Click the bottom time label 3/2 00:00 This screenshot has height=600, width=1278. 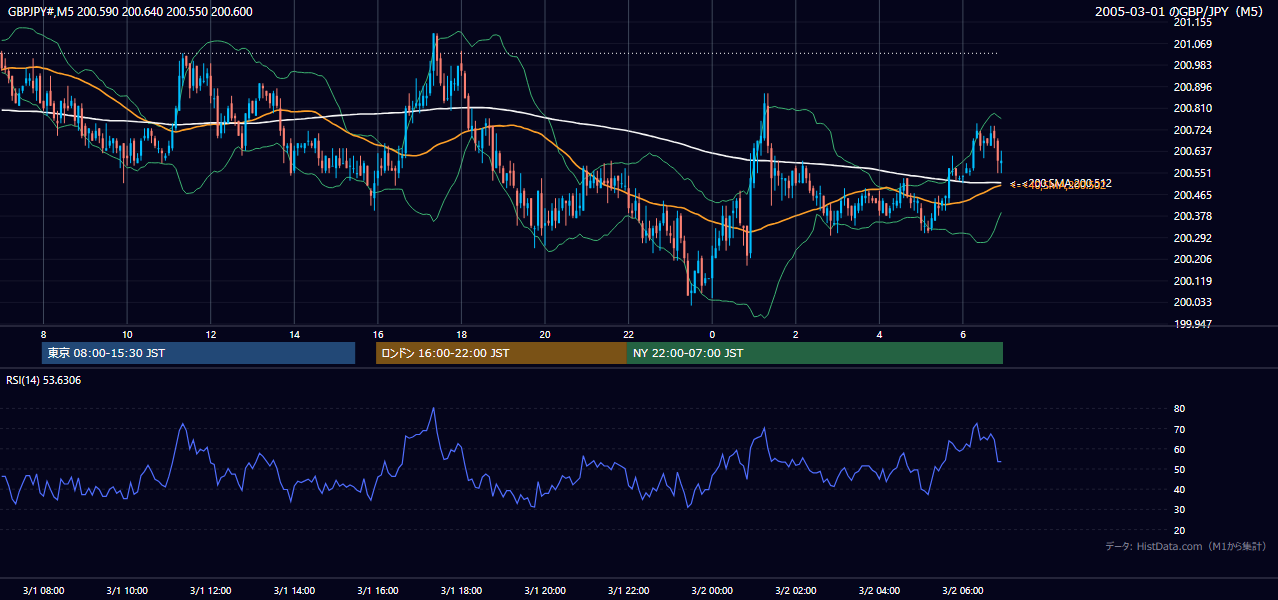pyautogui.click(x=712, y=591)
